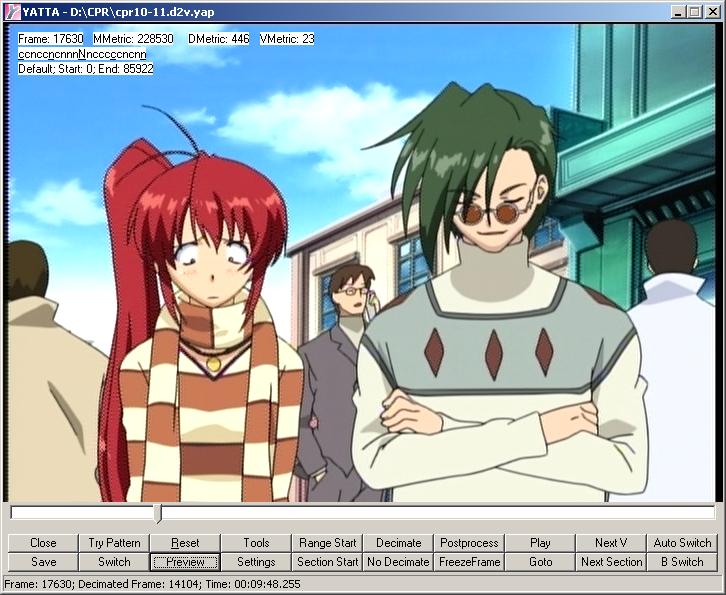Viewport: 726px width, 595px height.
Task: Click the YATTA title bar app icon
Action: [x=12, y=12]
